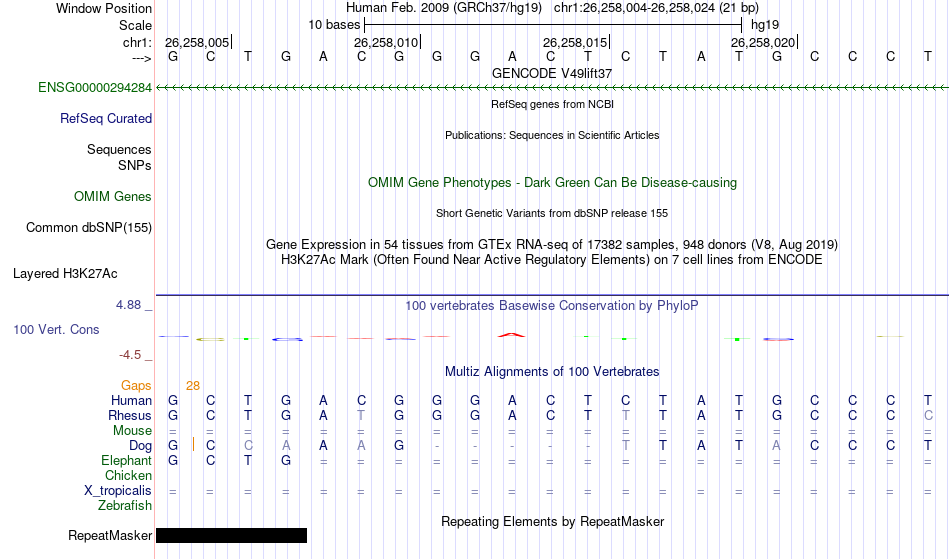Click the RepeatMasker track label
This screenshot has width=950, height=559.
click(x=110, y=535)
